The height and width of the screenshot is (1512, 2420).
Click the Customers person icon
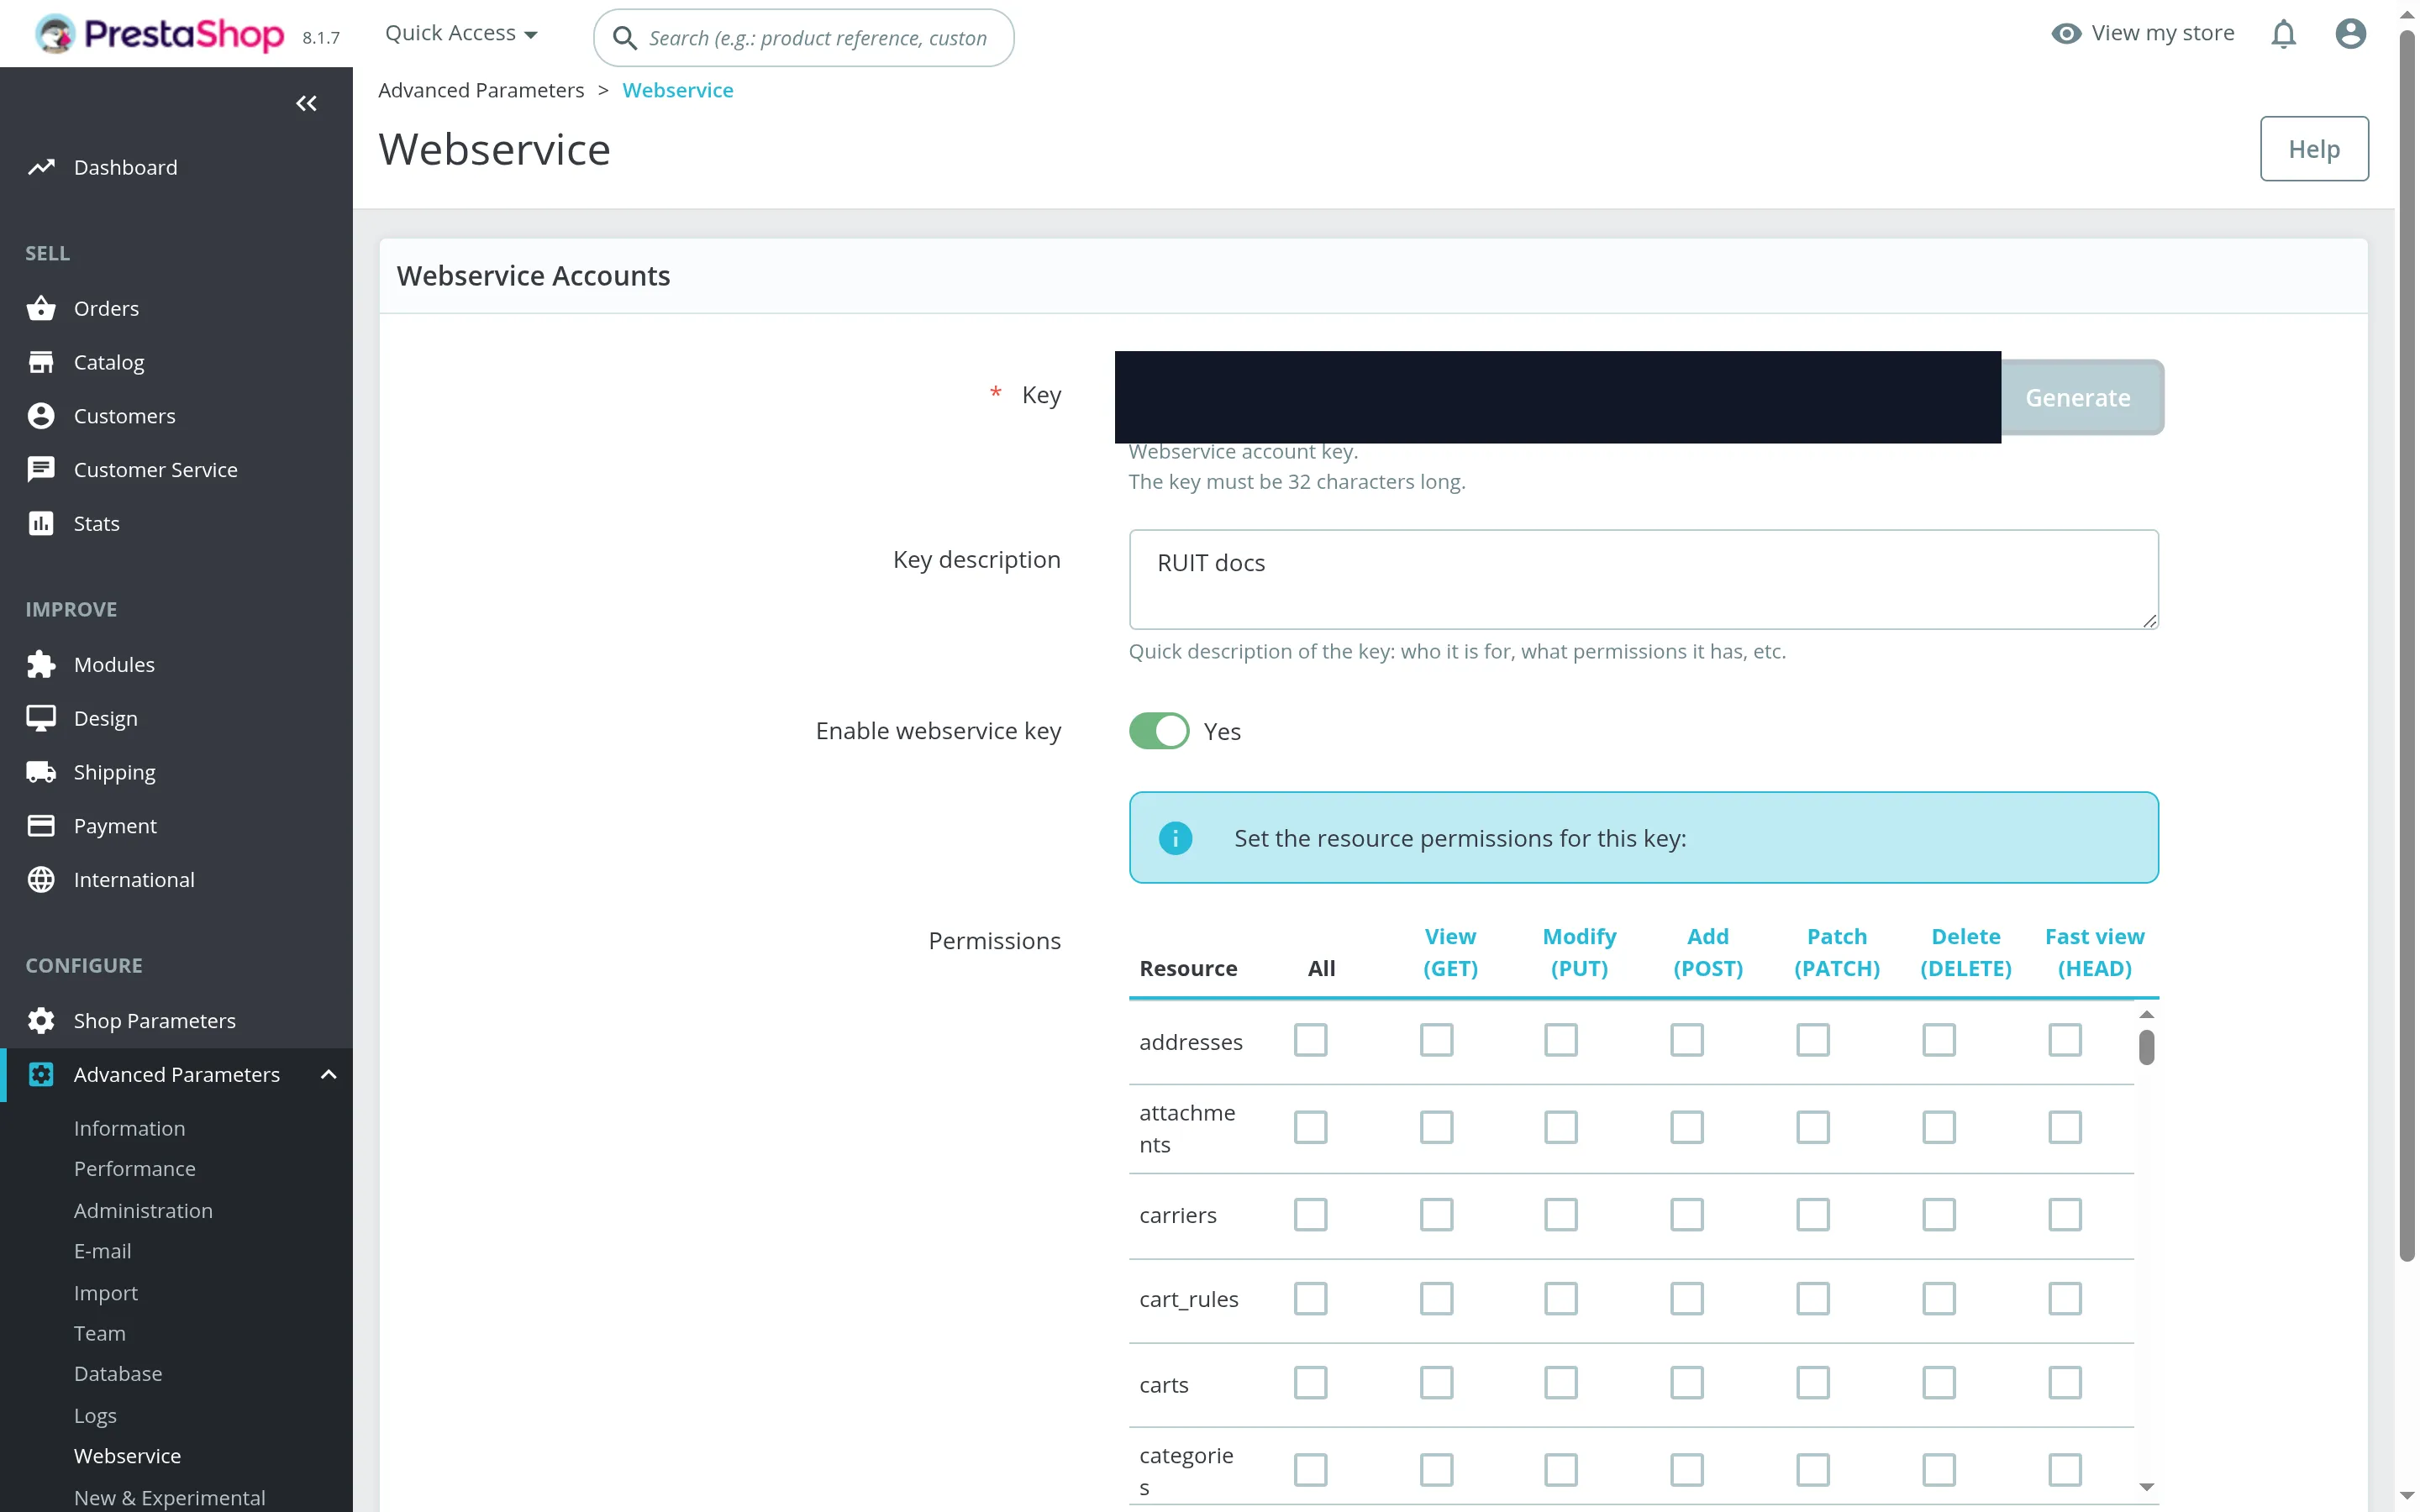41,416
